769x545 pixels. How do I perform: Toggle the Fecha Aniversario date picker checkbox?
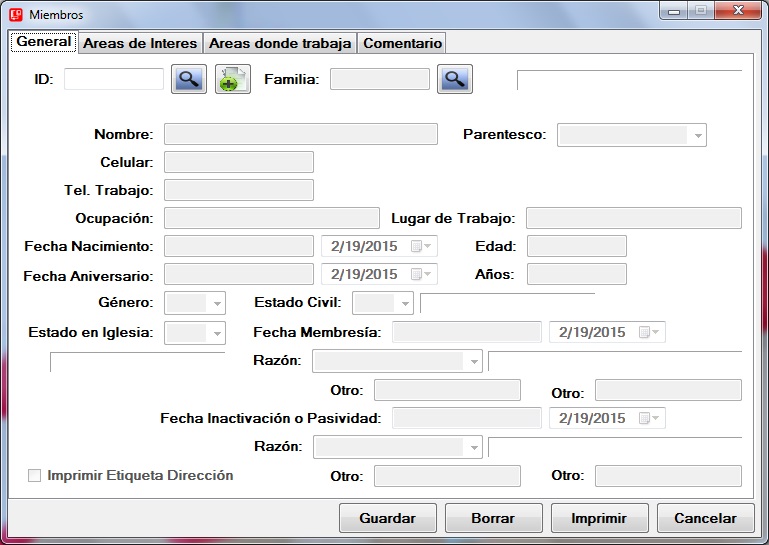click(416, 274)
